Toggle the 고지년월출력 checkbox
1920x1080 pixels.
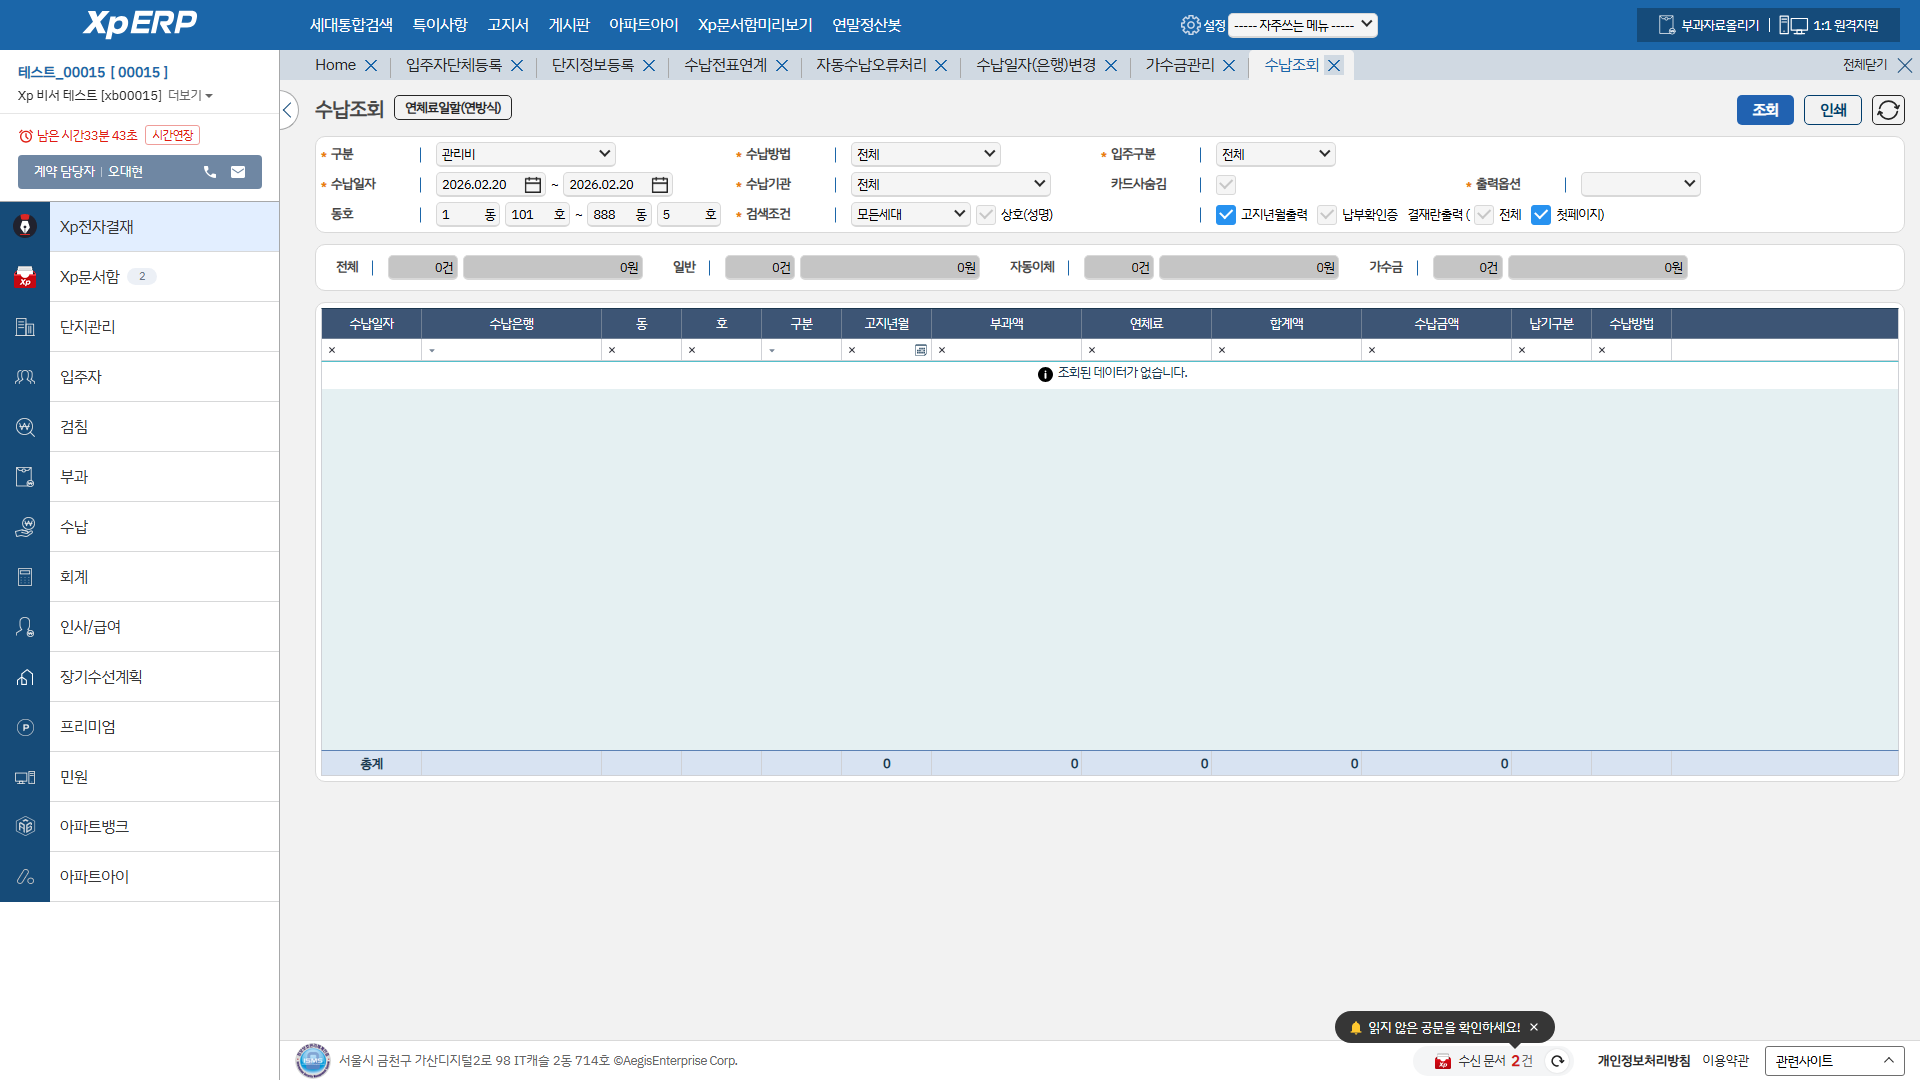click(1226, 215)
